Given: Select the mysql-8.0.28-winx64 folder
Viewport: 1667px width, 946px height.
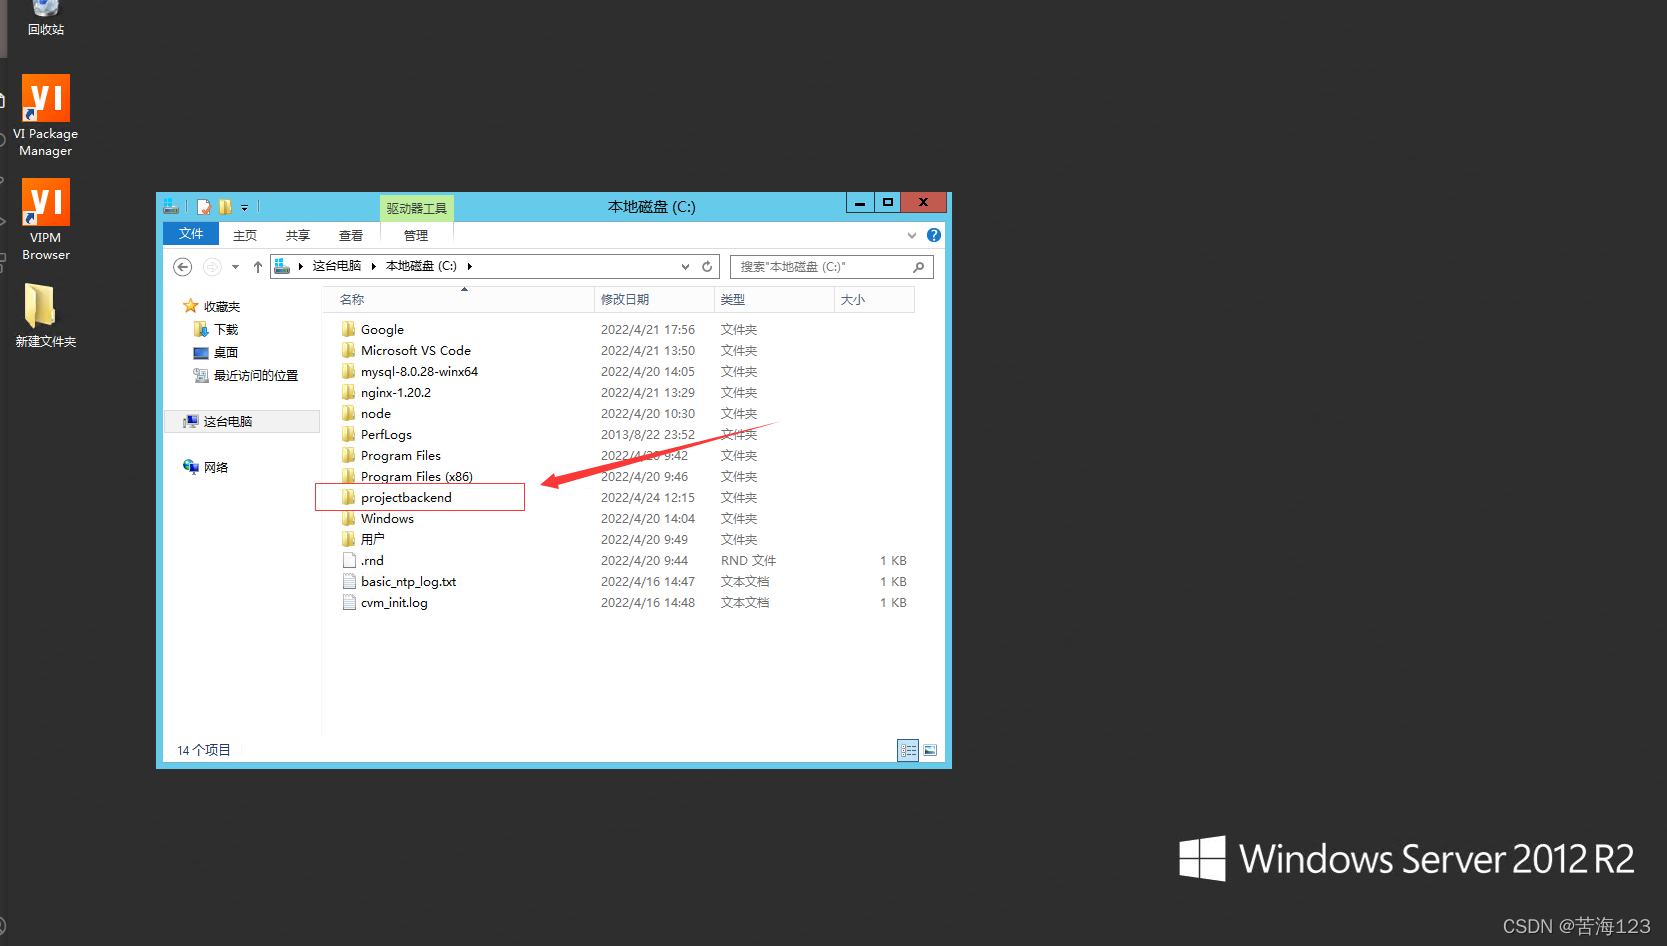Looking at the screenshot, I should 409,371.
